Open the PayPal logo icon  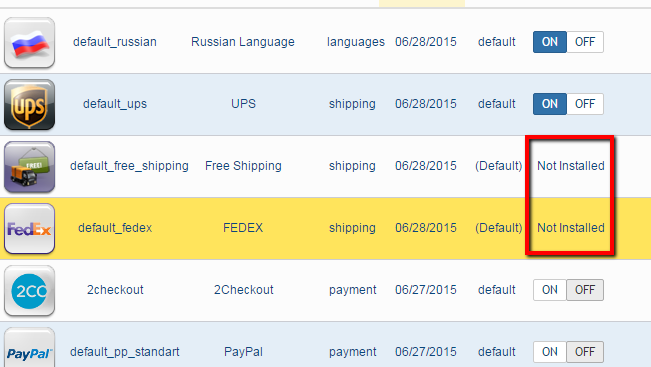click(29, 347)
